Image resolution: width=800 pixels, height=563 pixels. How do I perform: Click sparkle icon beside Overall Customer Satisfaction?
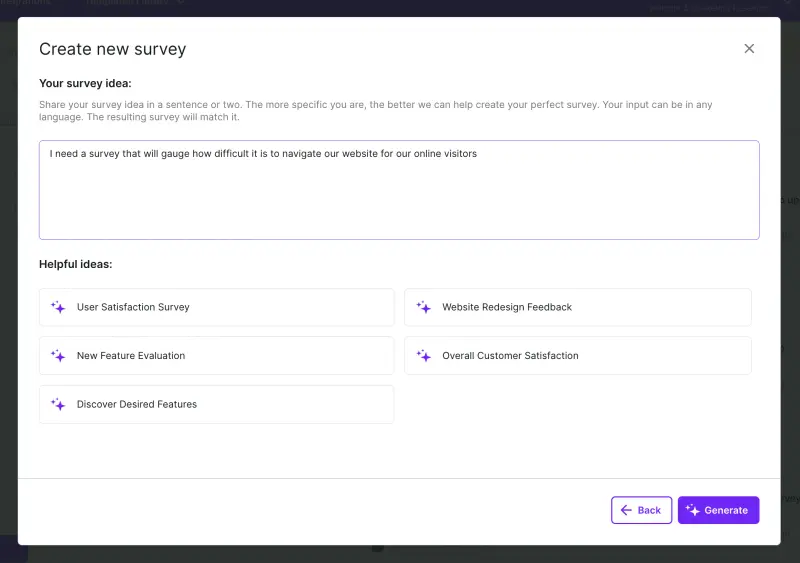pos(423,355)
